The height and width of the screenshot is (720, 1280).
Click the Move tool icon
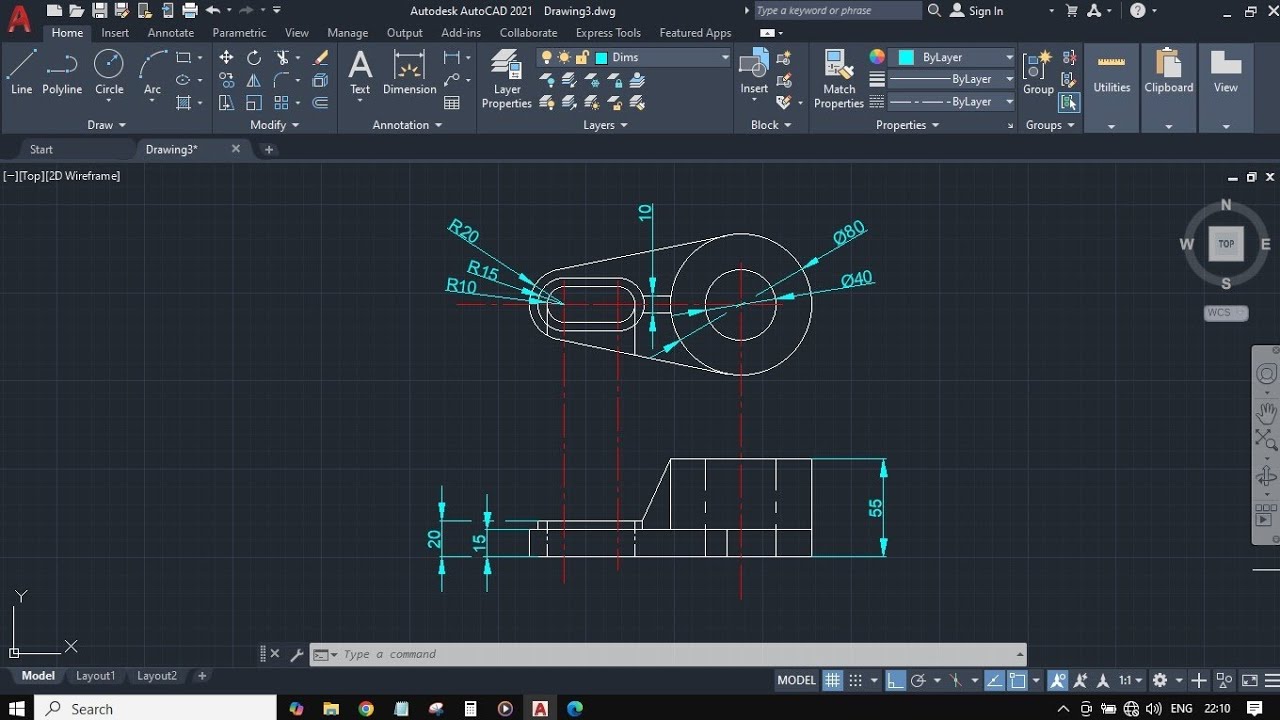(226, 58)
